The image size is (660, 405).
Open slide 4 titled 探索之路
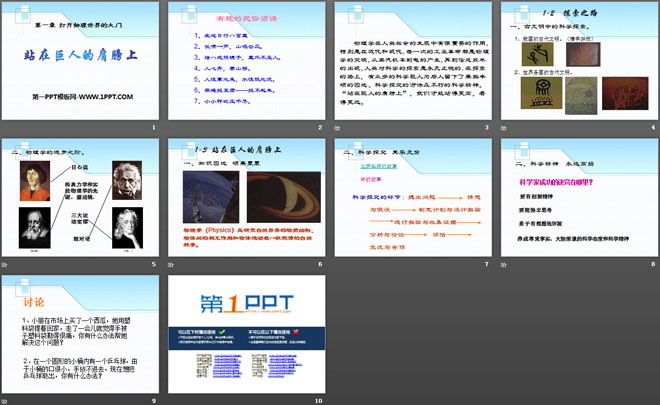(577, 62)
